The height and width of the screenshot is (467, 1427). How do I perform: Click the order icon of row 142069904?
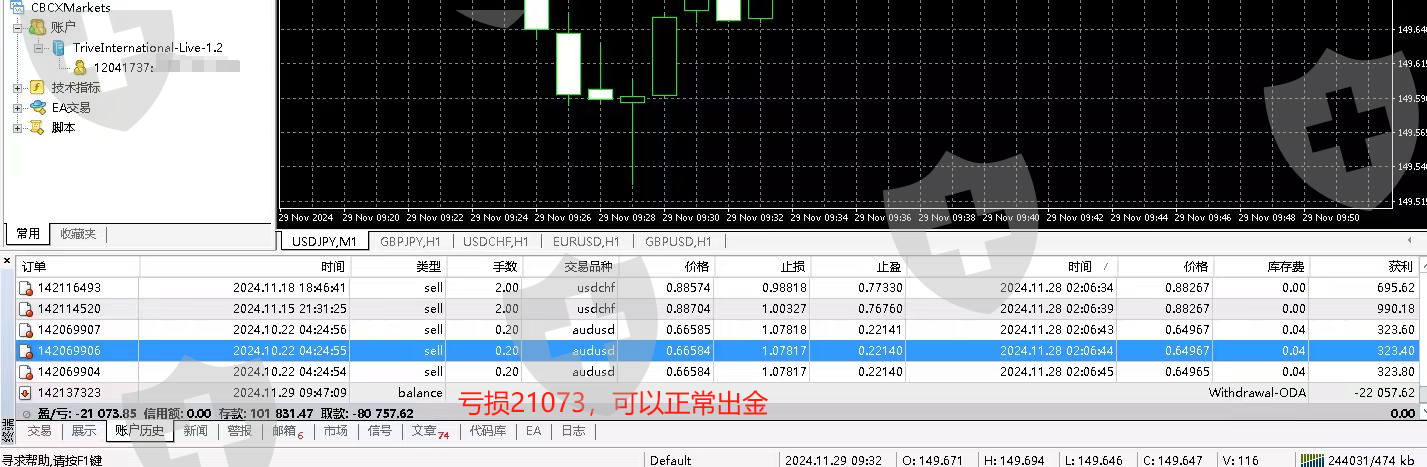click(x=27, y=371)
